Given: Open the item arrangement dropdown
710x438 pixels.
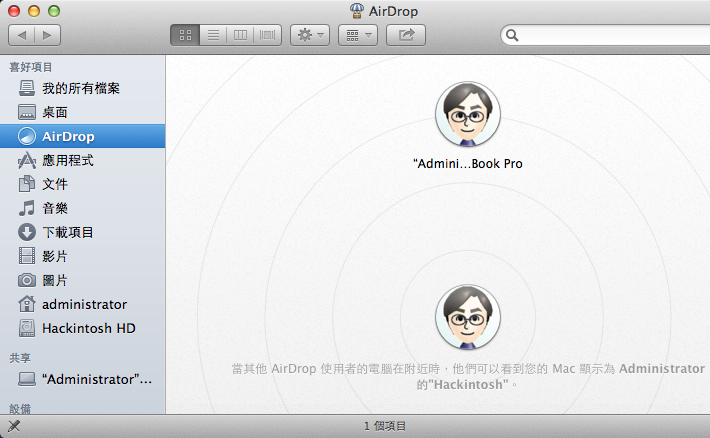Looking at the screenshot, I should pyautogui.click(x=358, y=35).
